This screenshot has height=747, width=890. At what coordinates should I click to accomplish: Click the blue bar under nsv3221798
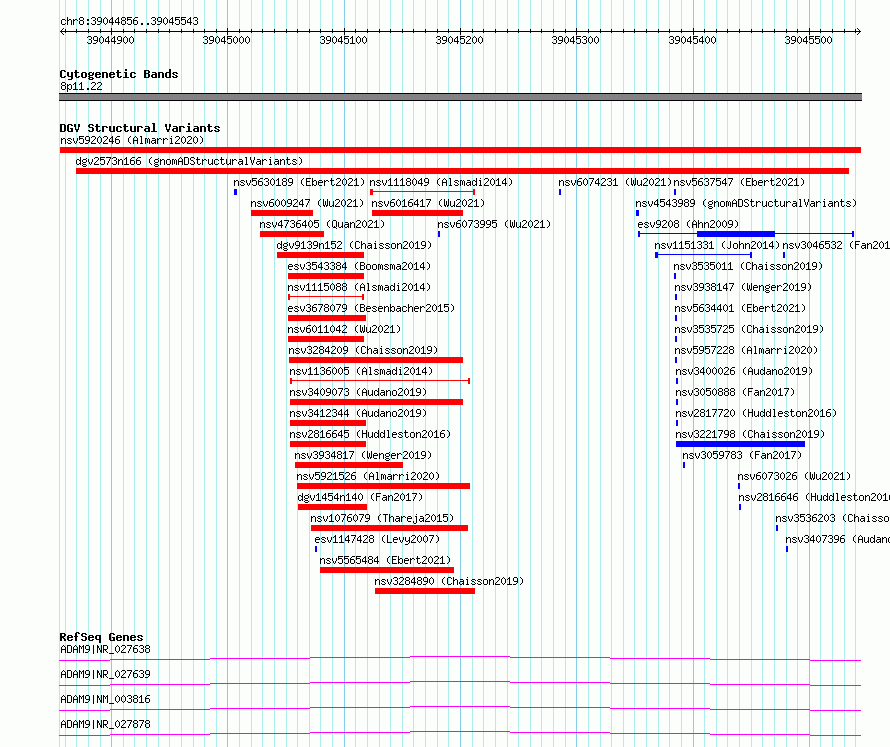740,444
